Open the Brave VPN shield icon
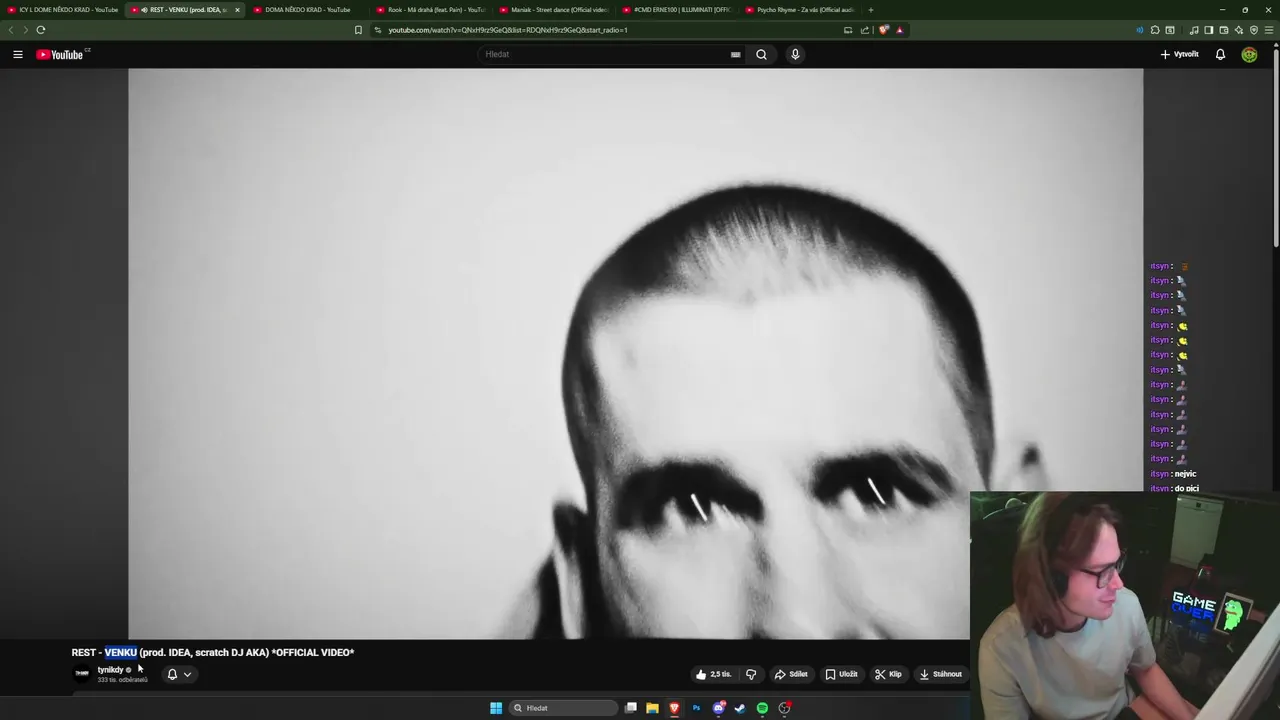Viewport: 1280px width, 720px height. (x=1254, y=30)
